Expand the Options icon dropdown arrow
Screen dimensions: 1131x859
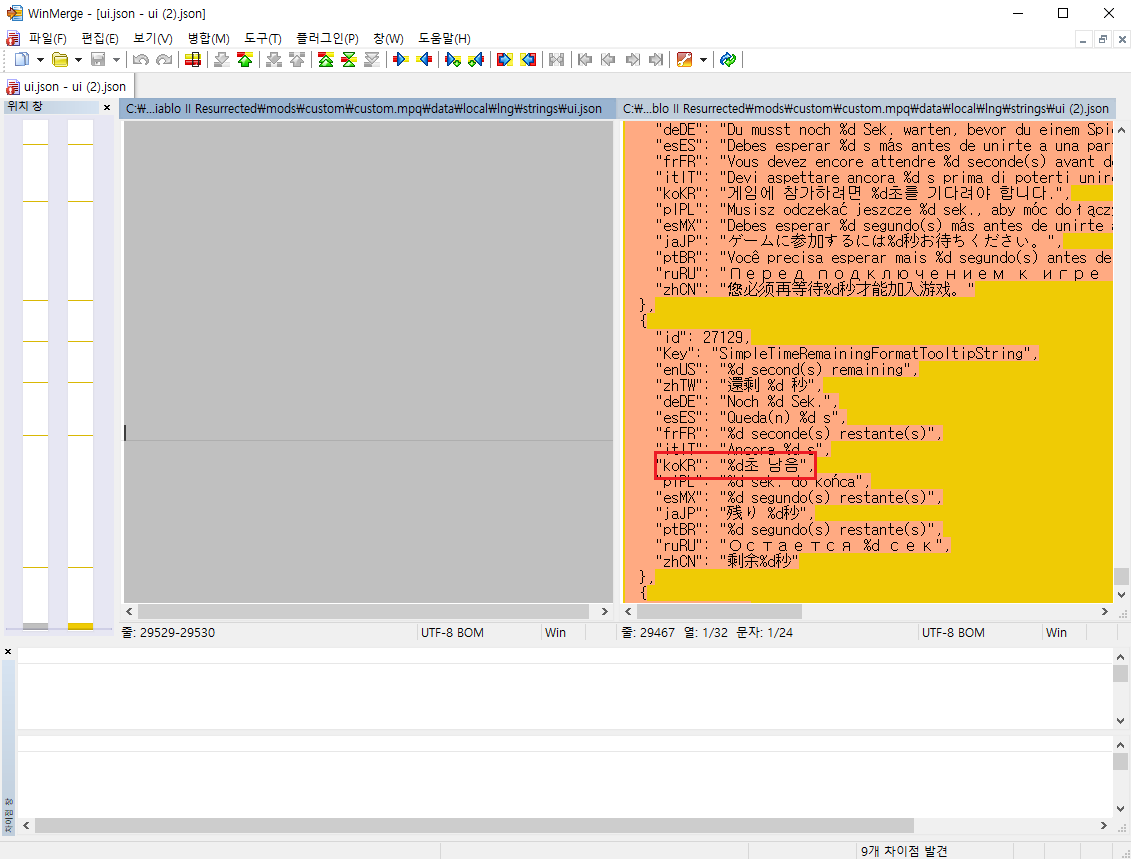pos(703,60)
